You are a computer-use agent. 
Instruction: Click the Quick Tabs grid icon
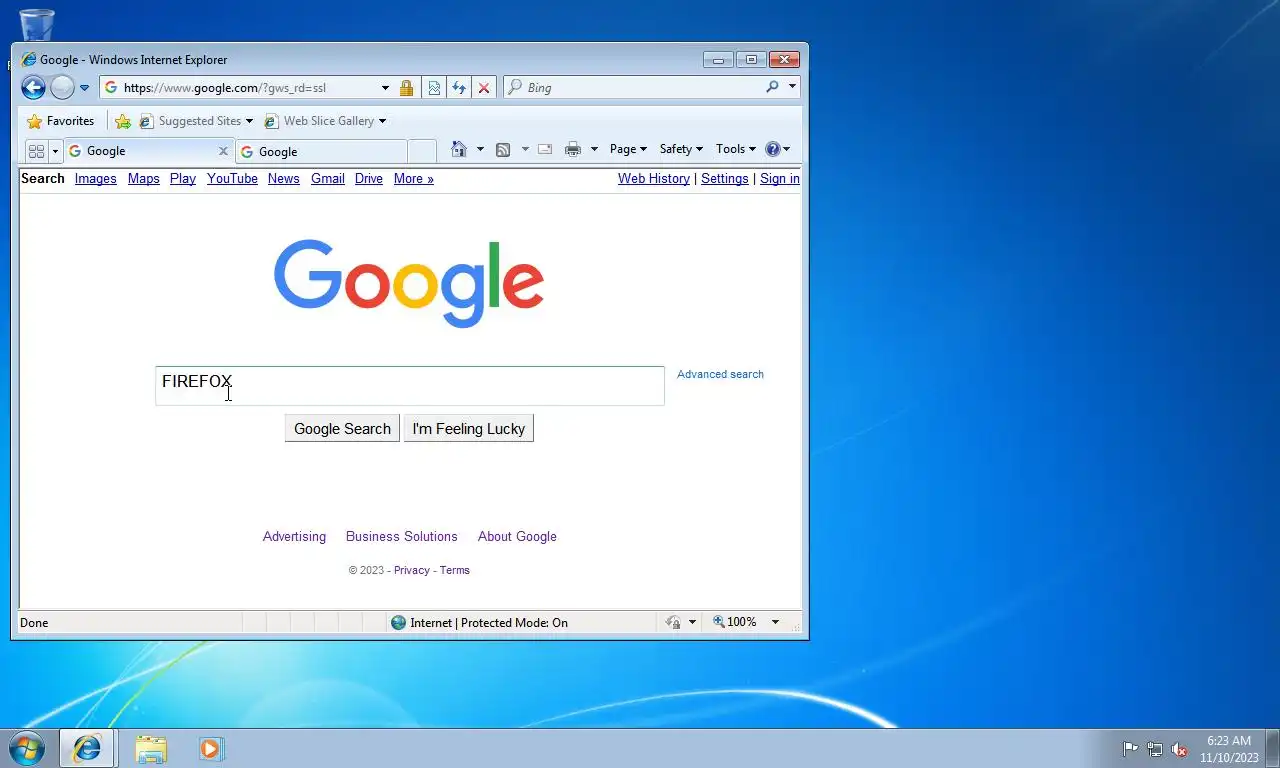36,151
